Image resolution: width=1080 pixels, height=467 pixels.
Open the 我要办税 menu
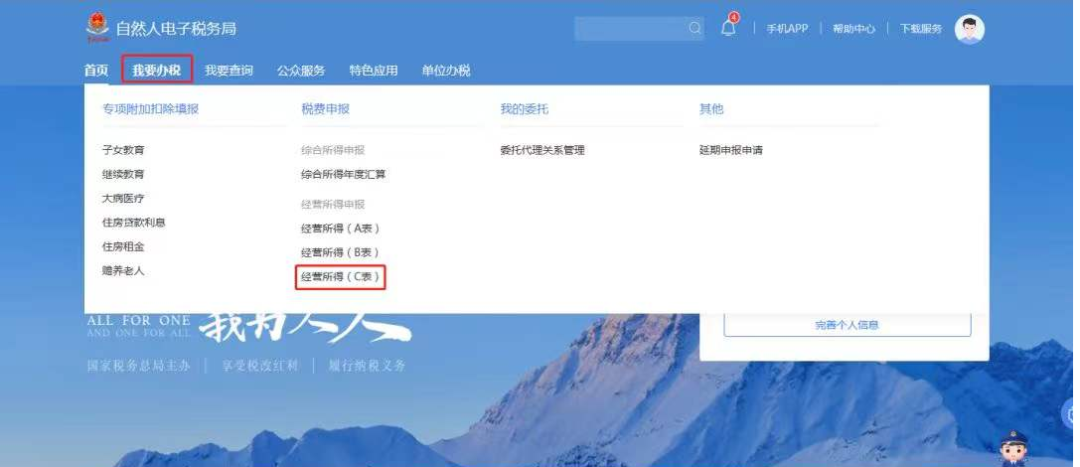click(x=156, y=70)
